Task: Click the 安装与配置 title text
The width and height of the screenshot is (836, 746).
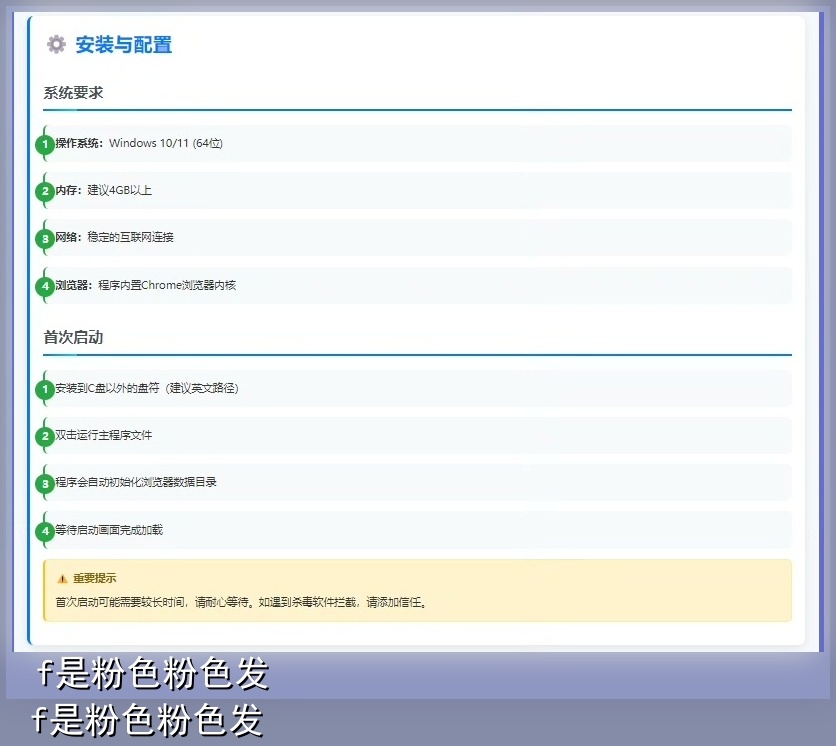Action: (124, 44)
